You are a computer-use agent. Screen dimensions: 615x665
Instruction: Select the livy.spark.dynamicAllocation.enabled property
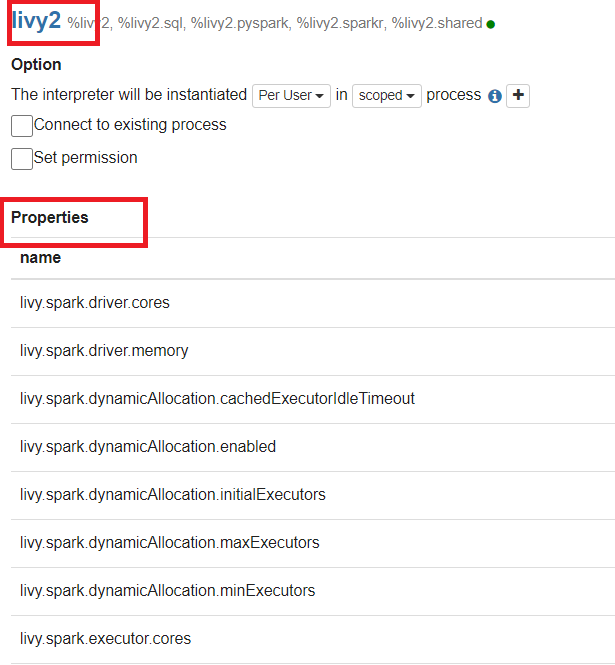[x=148, y=447]
